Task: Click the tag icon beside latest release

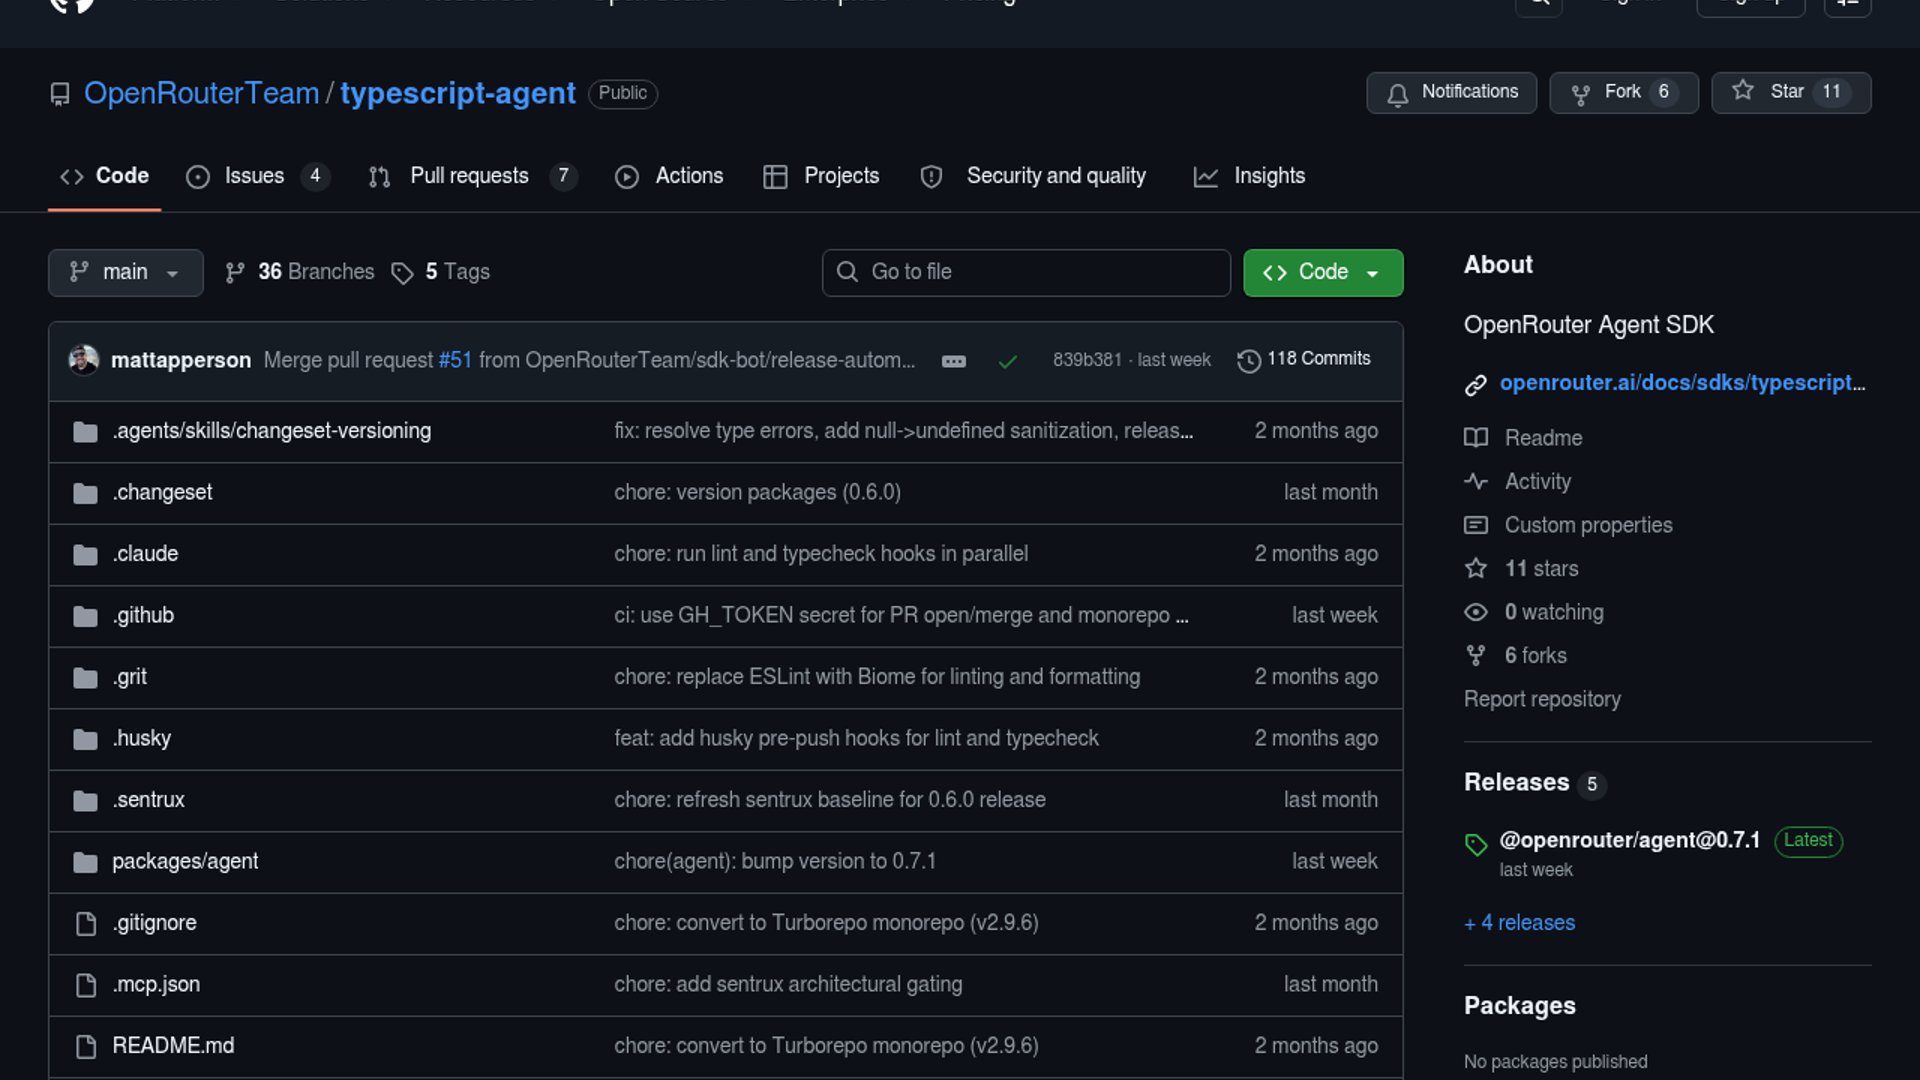Action: tap(1476, 845)
